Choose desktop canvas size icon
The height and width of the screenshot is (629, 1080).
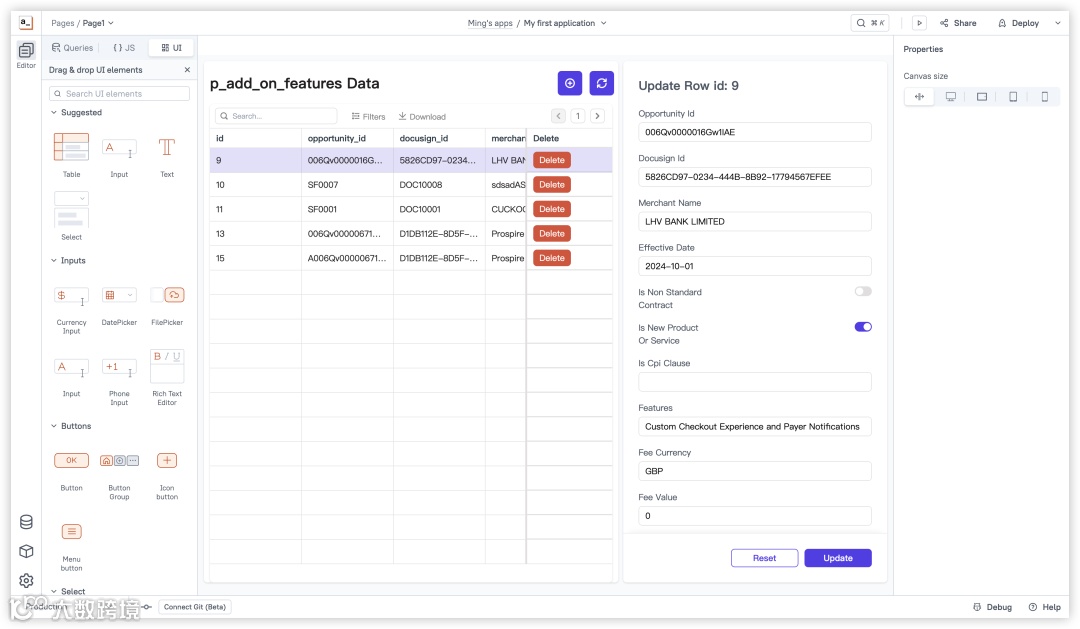point(951,97)
